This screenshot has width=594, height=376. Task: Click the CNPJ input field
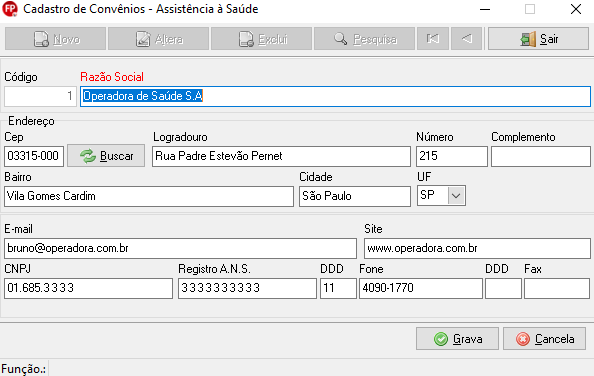89,288
